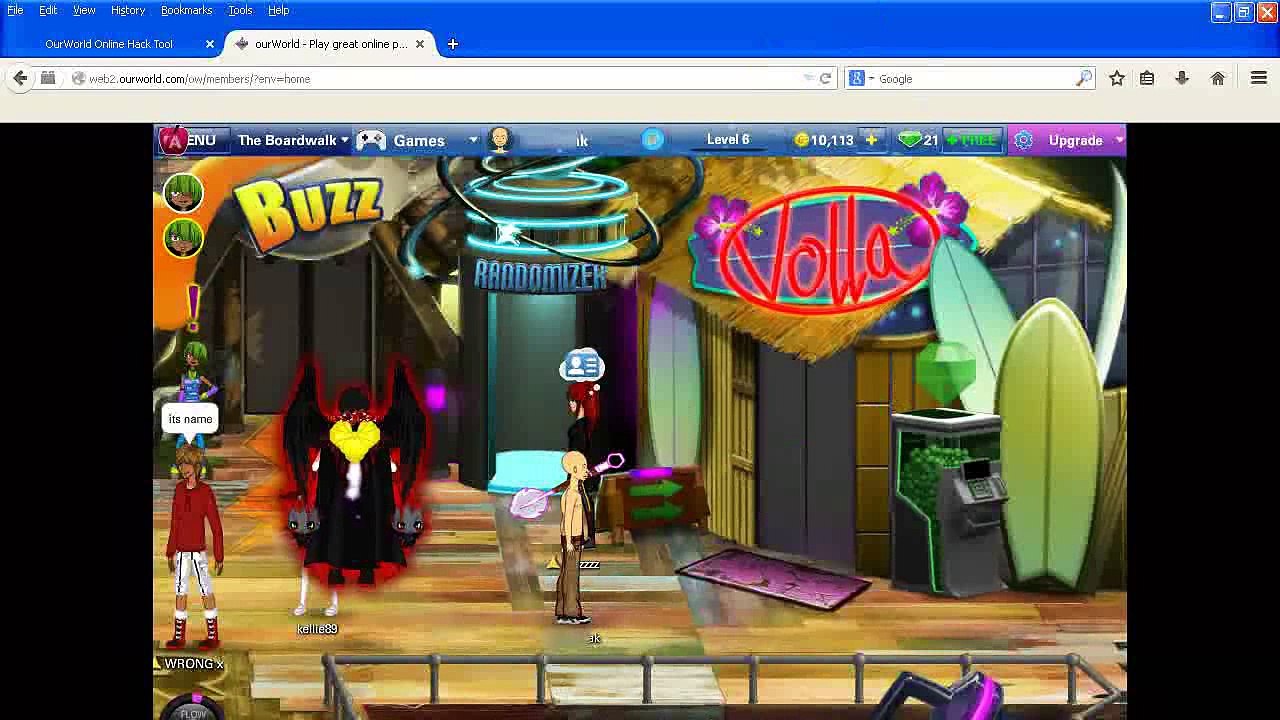Select the bald shirtless avatar

point(572,538)
